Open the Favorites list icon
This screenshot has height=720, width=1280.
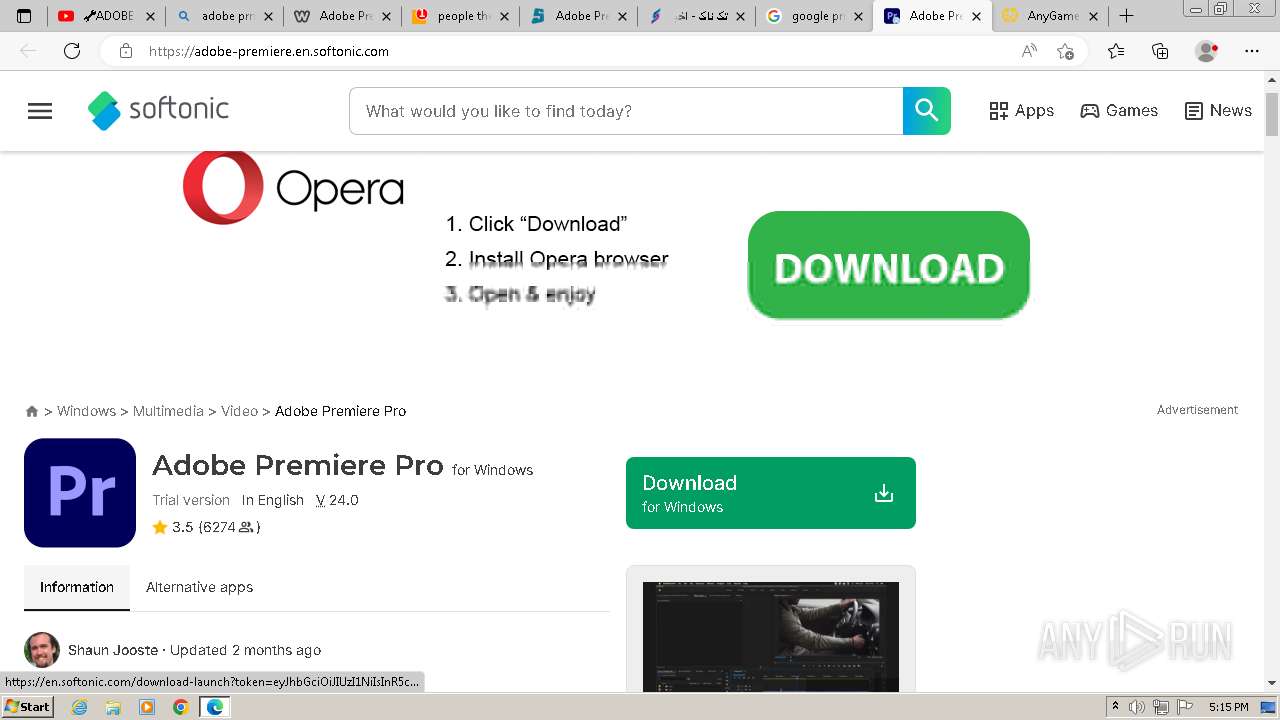[1116, 51]
